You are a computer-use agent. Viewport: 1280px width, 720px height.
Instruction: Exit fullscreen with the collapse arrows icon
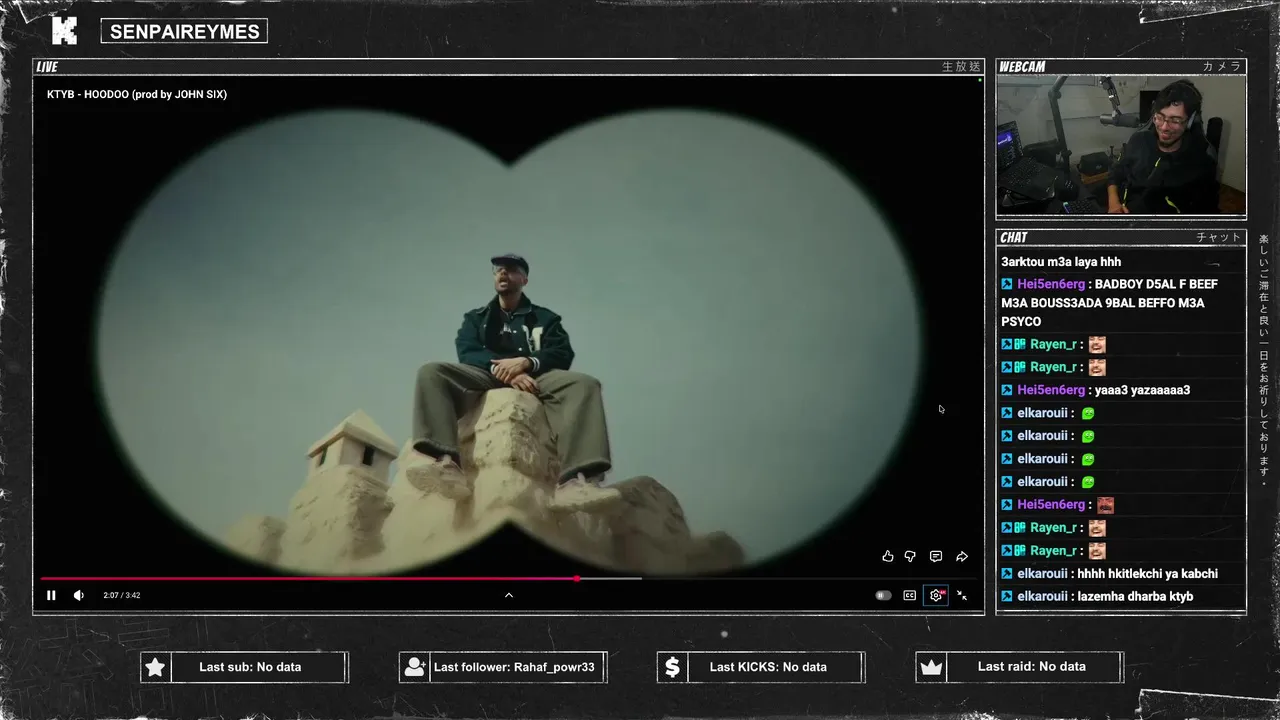click(962, 595)
